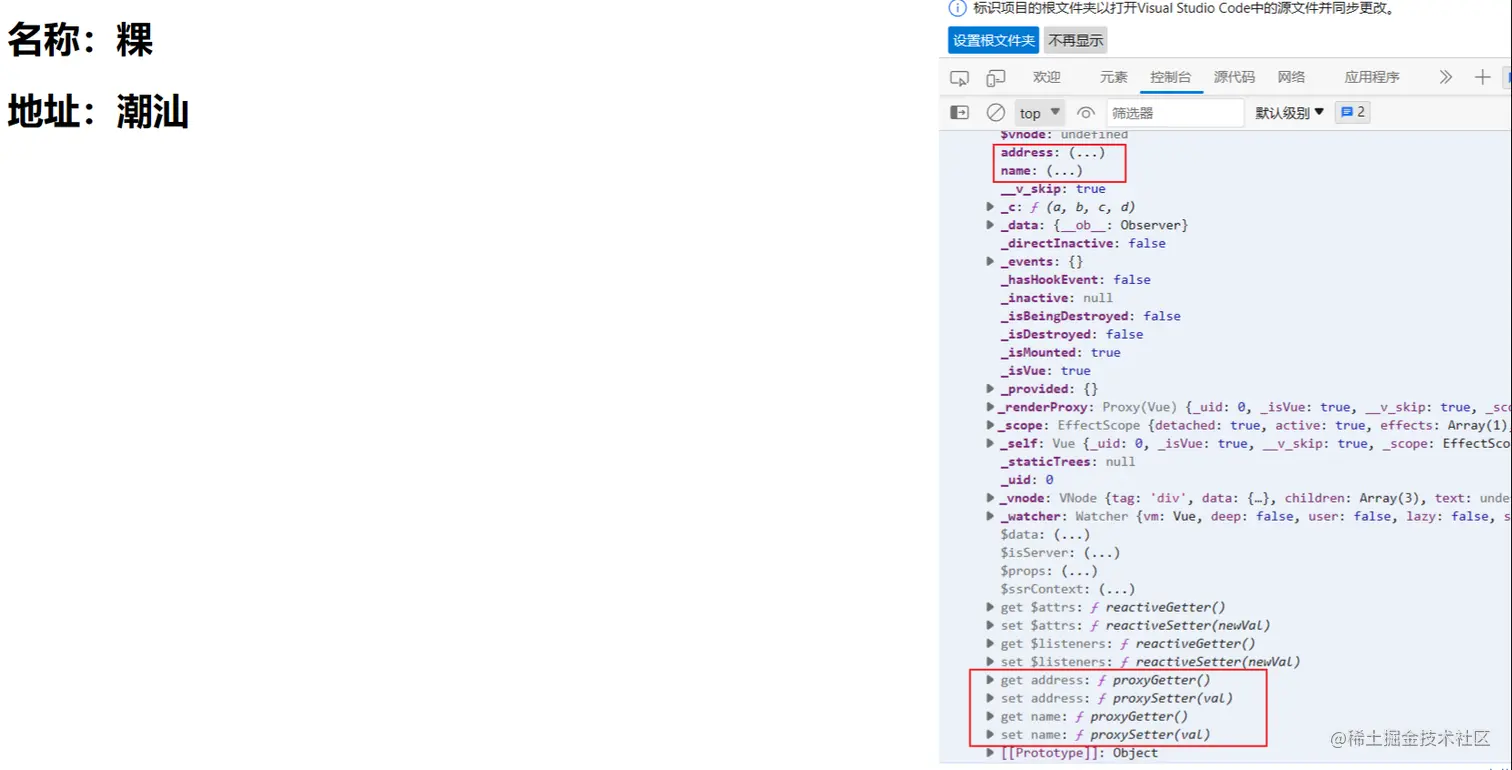Expand set $listeners reactiveSetter

point(991,662)
